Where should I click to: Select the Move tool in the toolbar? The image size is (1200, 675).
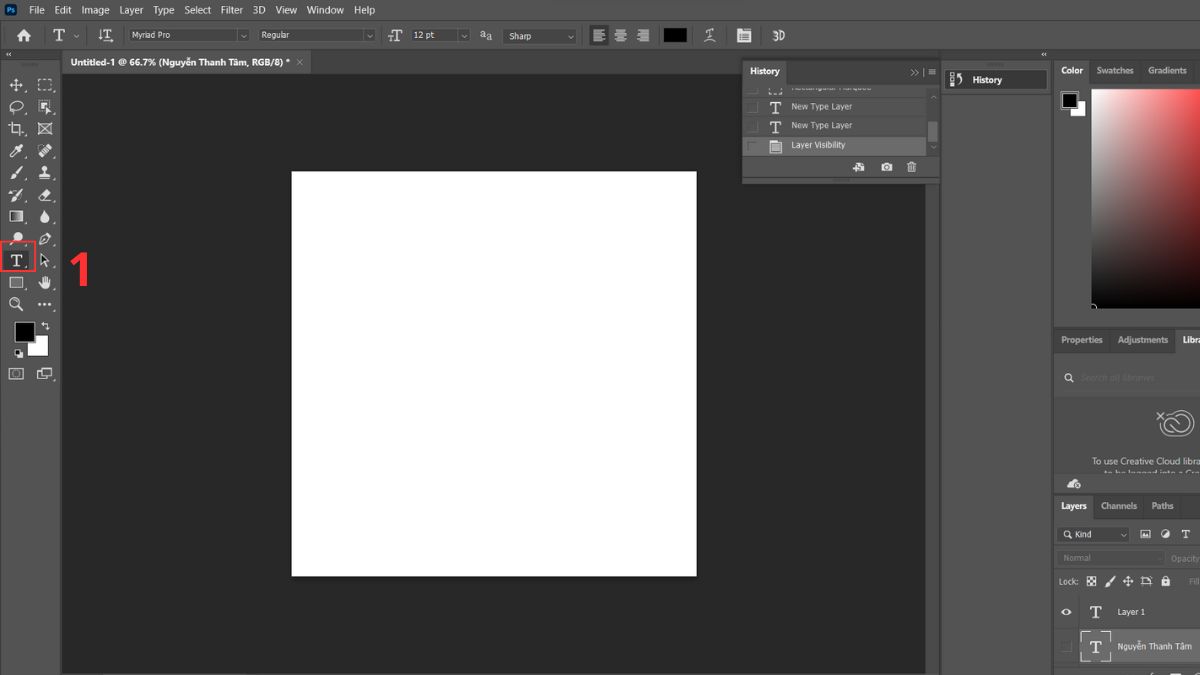click(16, 84)
